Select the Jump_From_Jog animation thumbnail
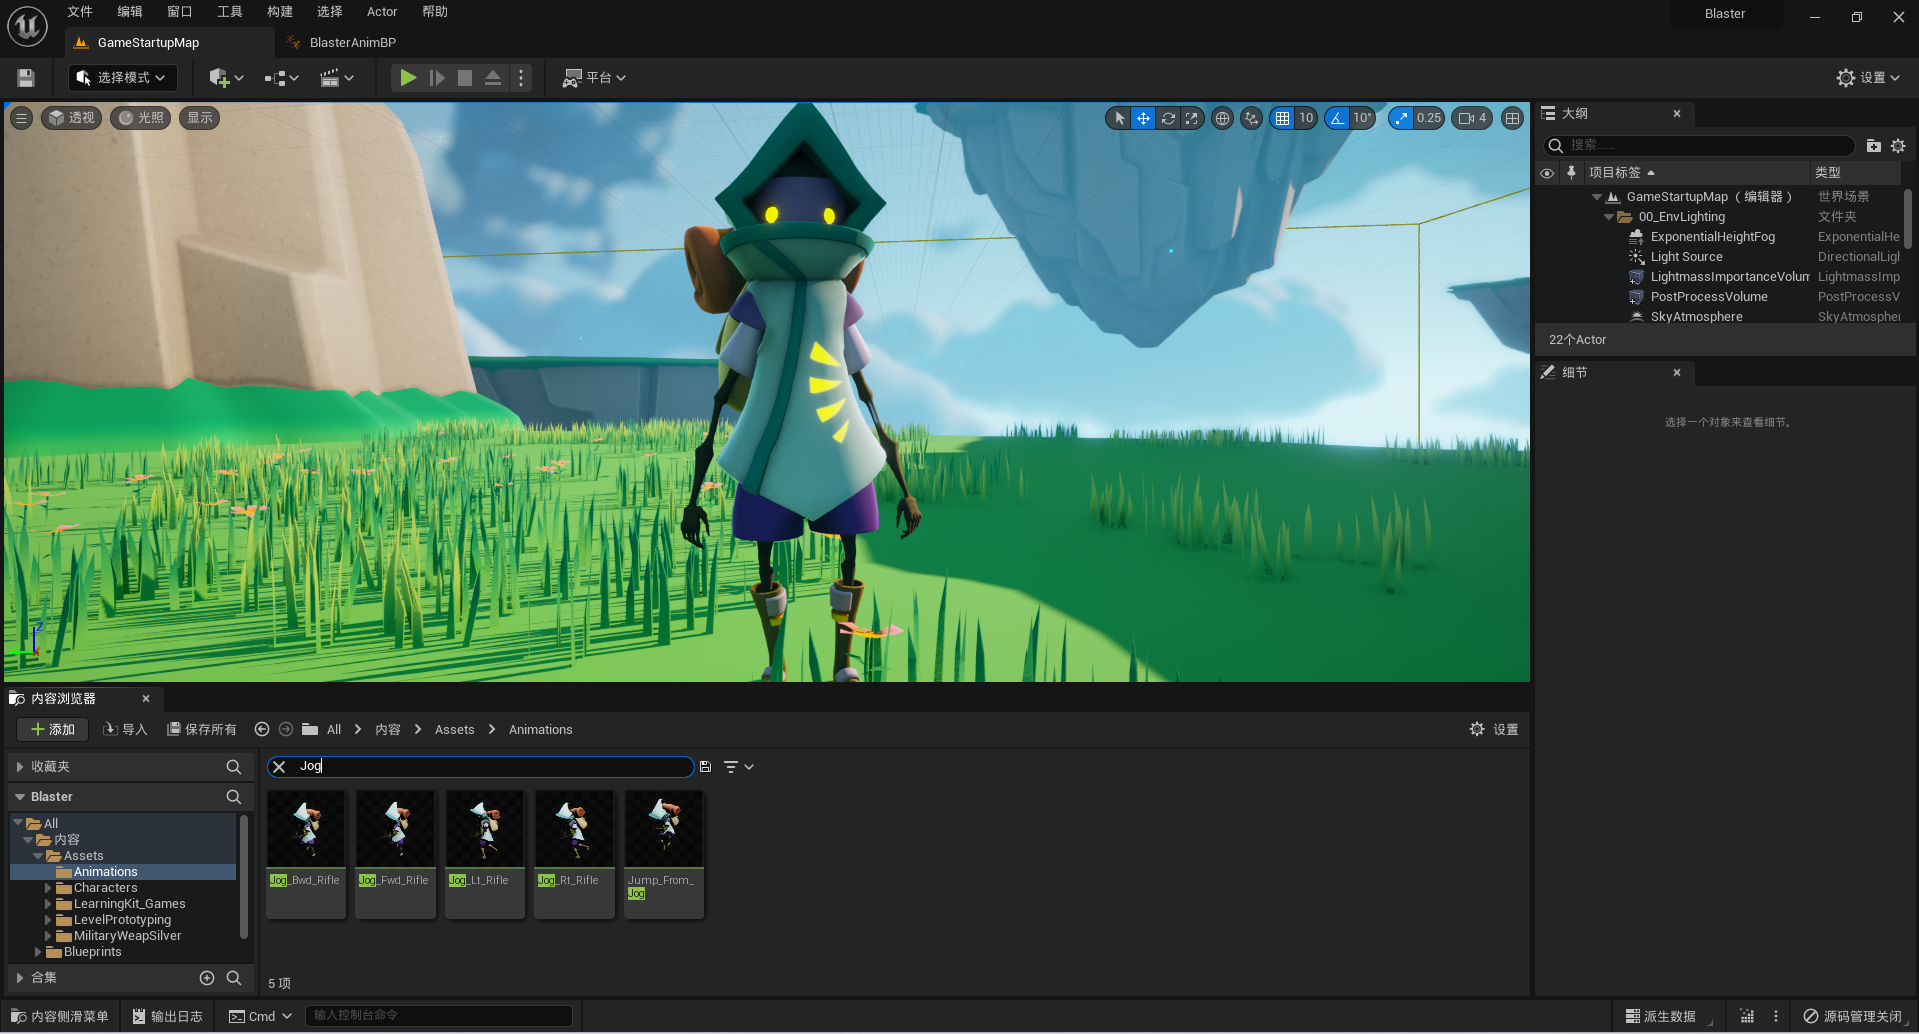Viewport: 1919px width, 1034px height. click(x=664, y=853)
